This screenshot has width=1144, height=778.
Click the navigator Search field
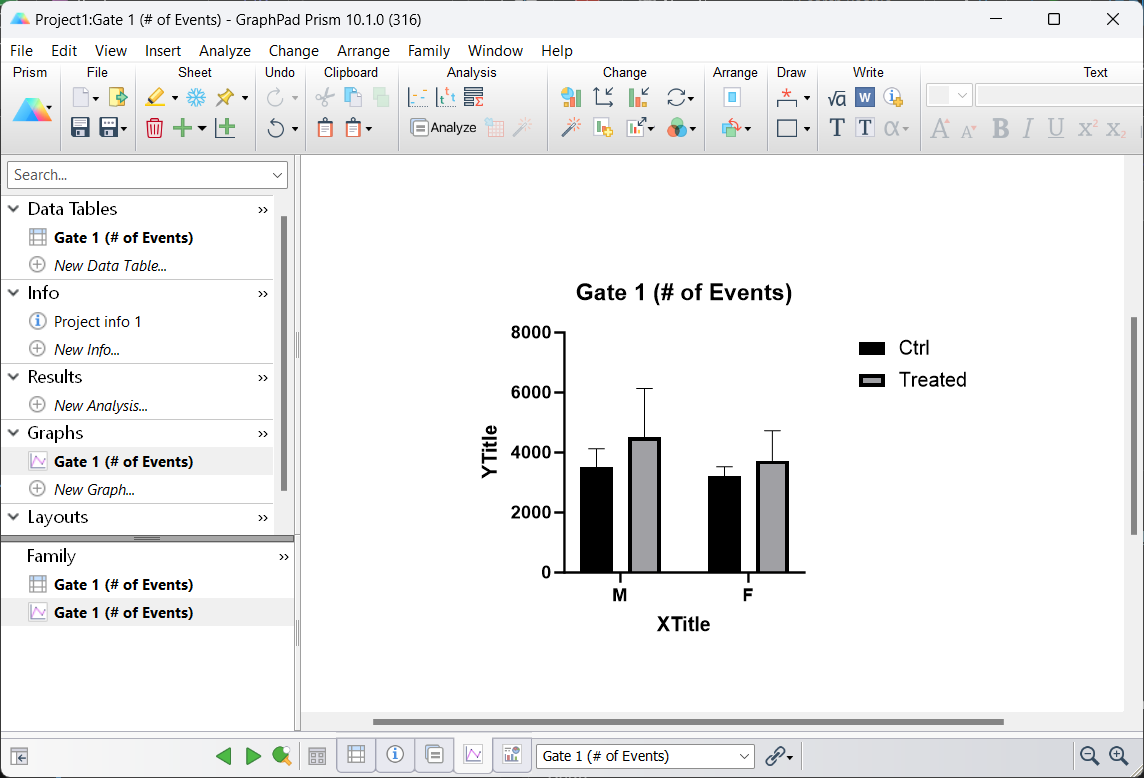[x=138, y=175]
